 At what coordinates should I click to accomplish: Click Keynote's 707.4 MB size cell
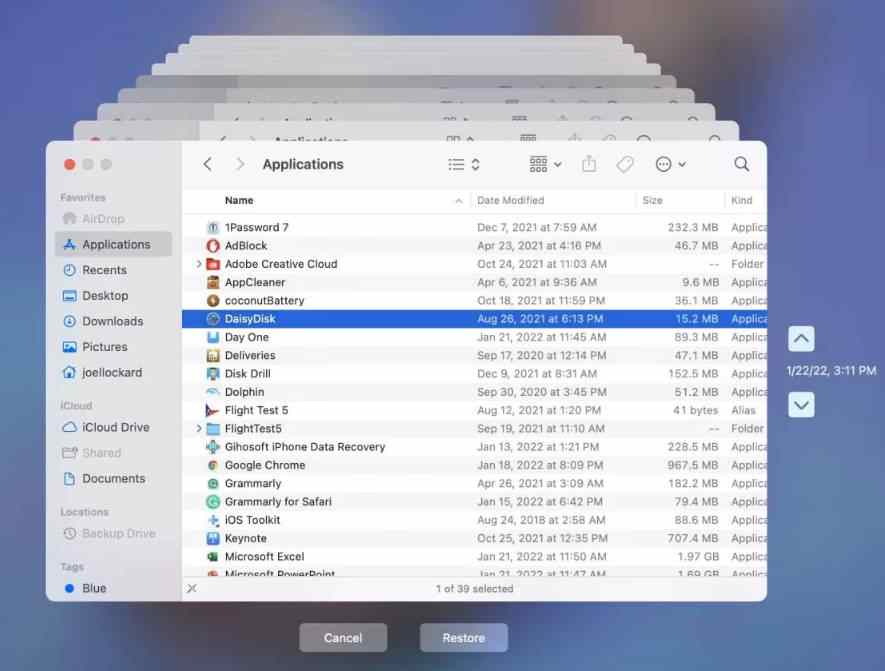pos(693,538)
